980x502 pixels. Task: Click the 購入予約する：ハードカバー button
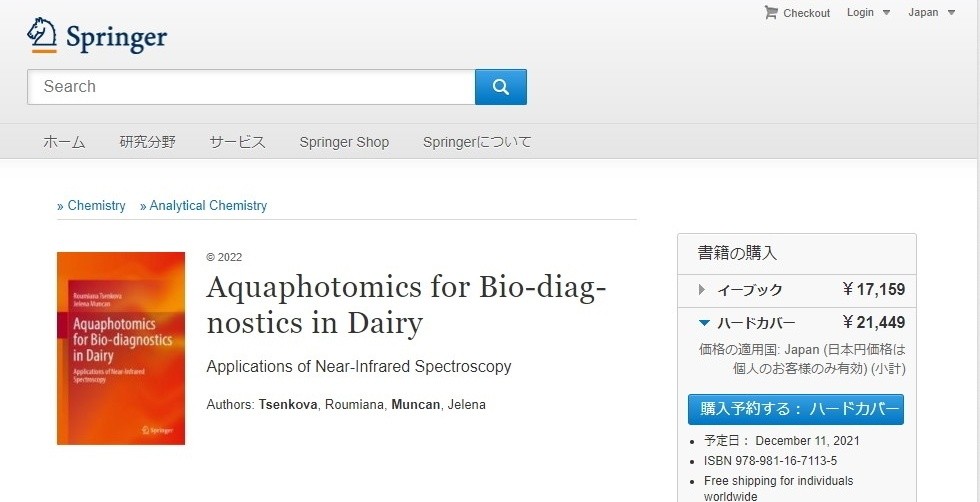coord(796,409)
